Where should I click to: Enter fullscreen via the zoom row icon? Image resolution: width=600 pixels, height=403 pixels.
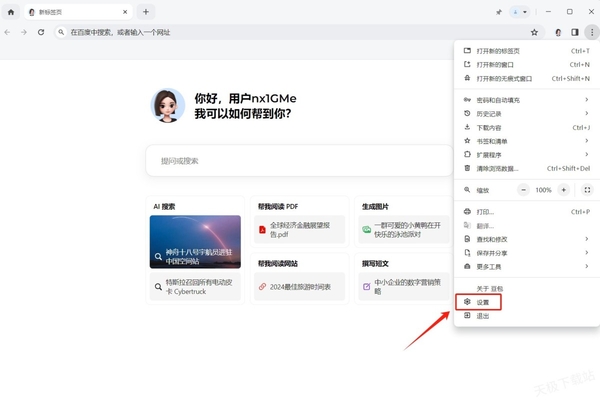(x=587, y=190)
